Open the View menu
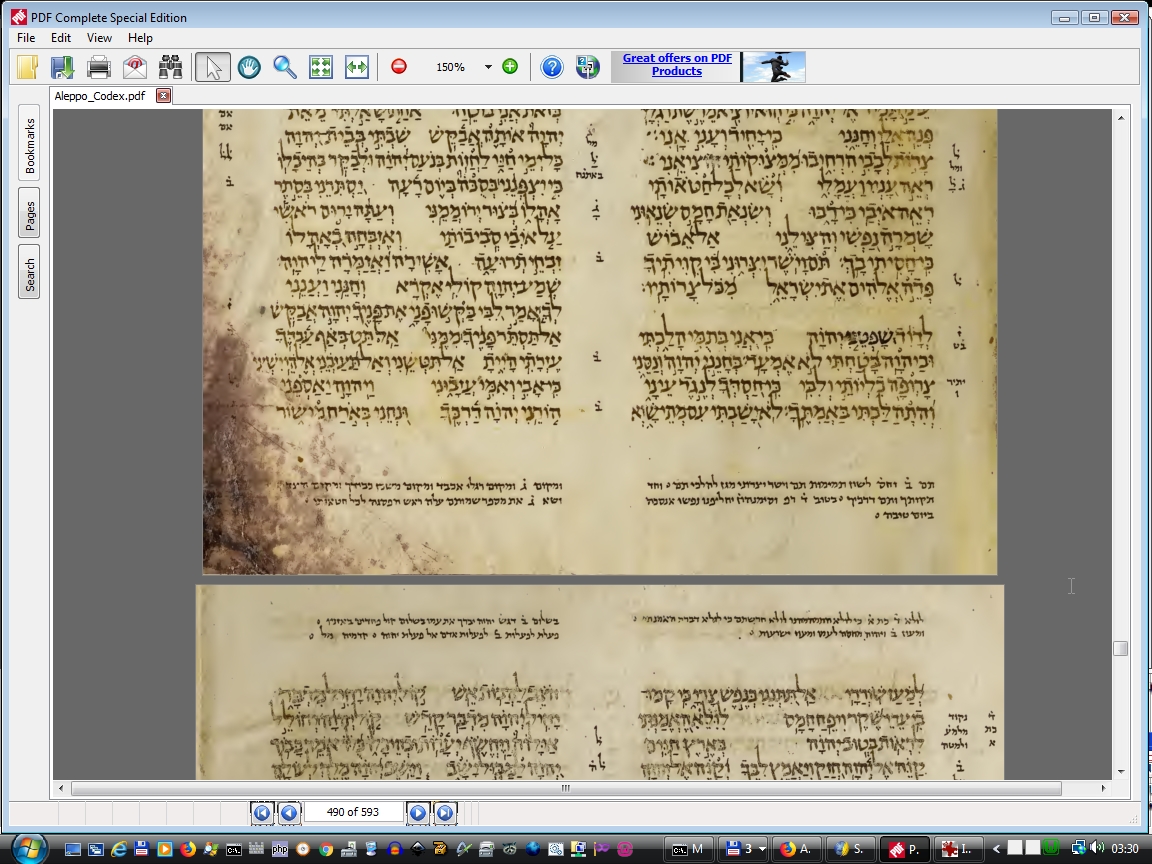The width and height of the screenshot is (1152, 864). click(99, 38)
